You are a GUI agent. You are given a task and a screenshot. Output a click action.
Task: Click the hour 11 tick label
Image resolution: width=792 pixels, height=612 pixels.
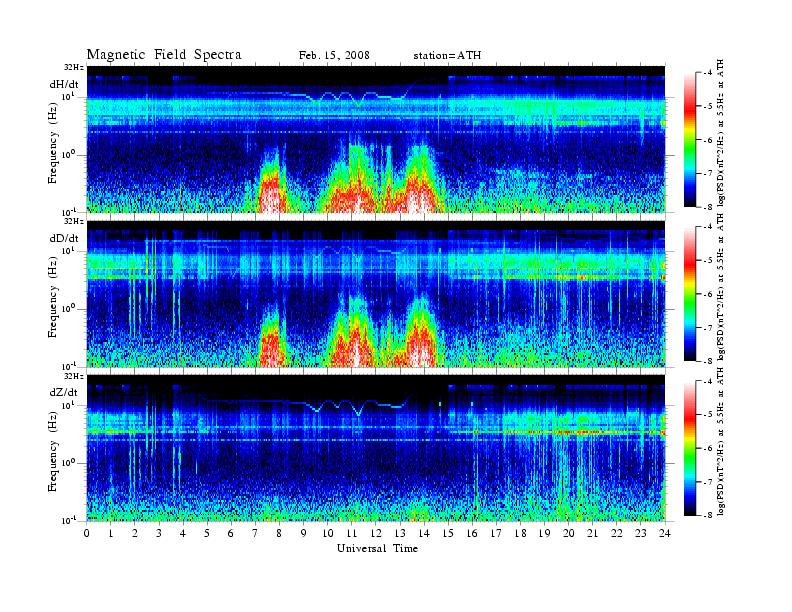tap(352, 534)
